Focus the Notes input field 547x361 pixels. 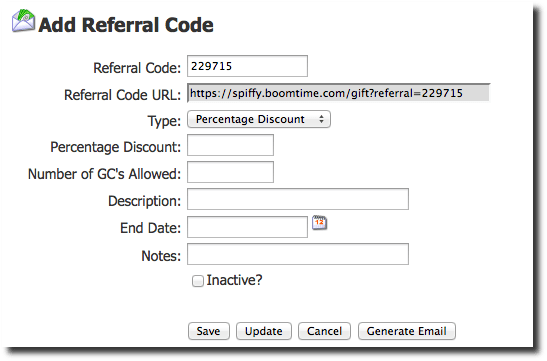click(298, 254)
